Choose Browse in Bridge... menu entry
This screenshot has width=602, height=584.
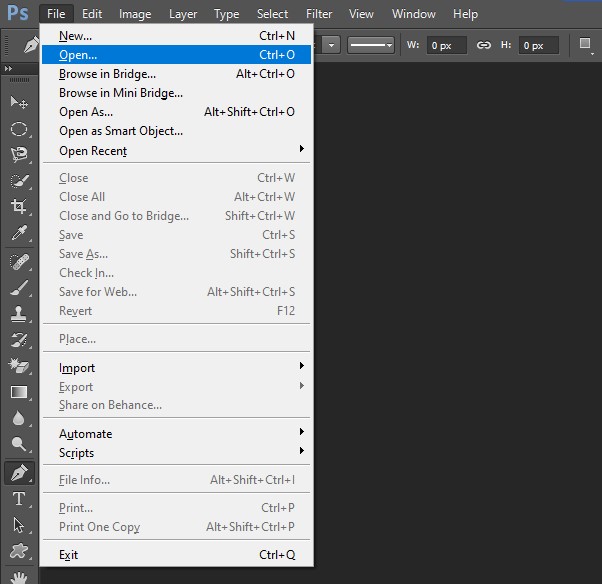tap(107, 74)
